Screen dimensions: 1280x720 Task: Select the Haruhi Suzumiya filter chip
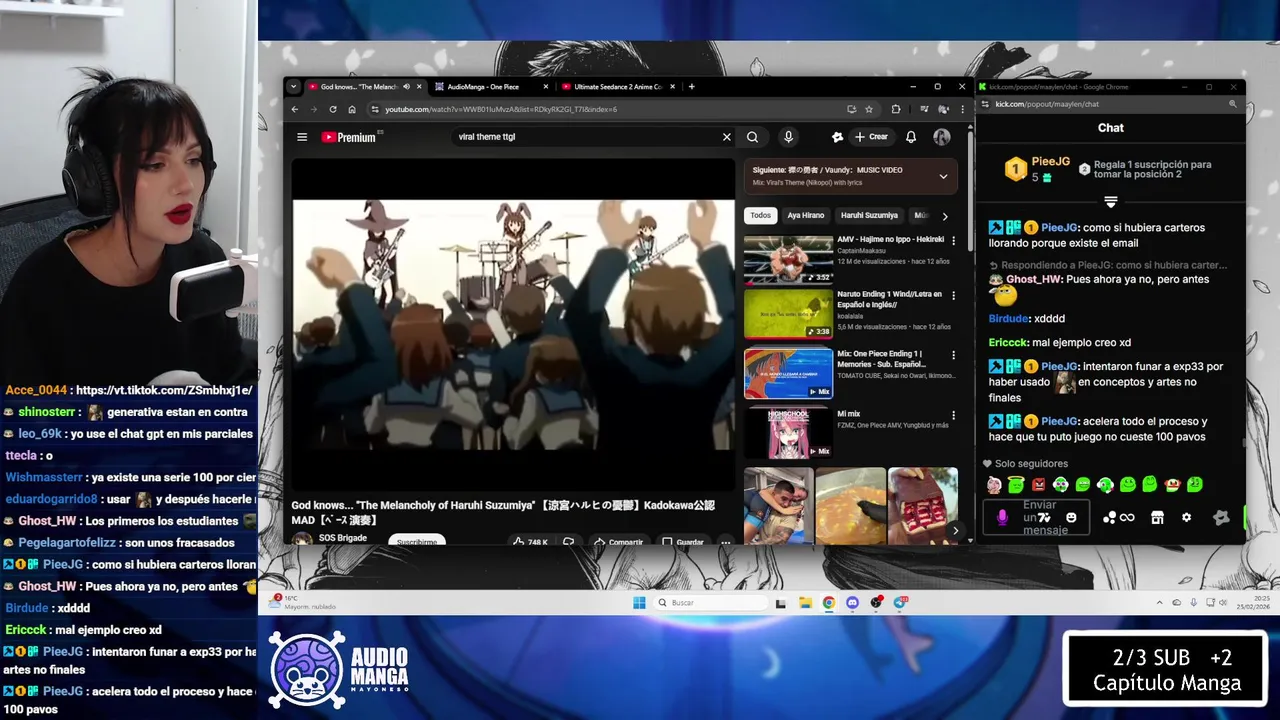(869, 215)
